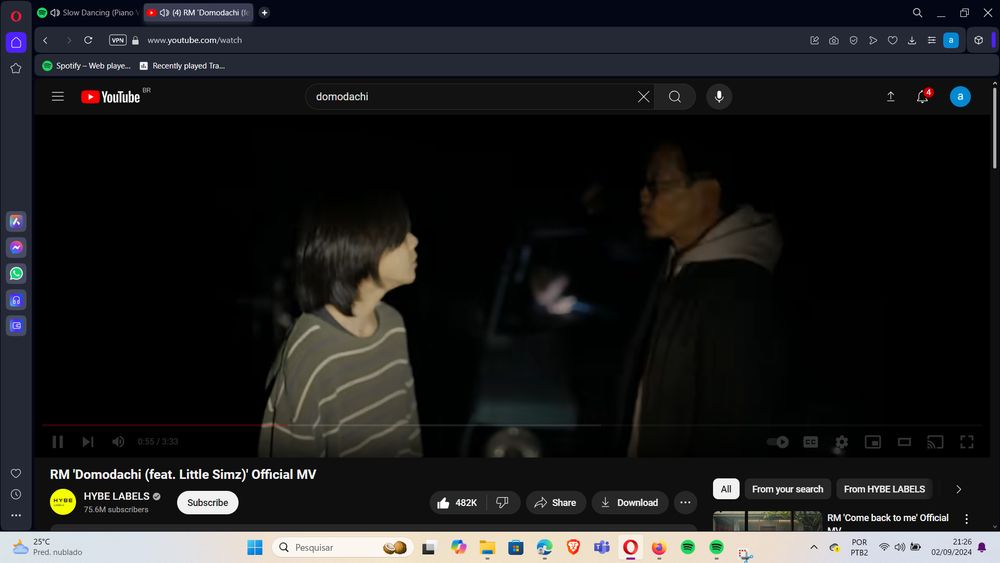Clear the domodachi search text
1000x563 pixels.
(x=643, y=97)
